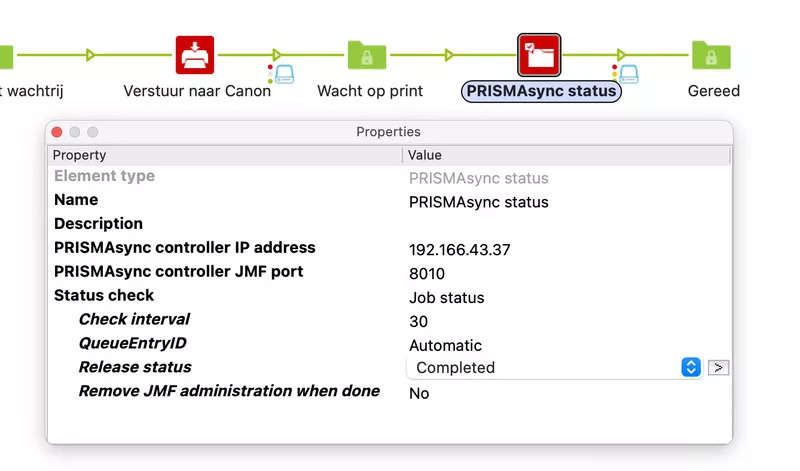Click the Gereed folder icon
This screenshot has width=800, height=471.
[711, 55]
